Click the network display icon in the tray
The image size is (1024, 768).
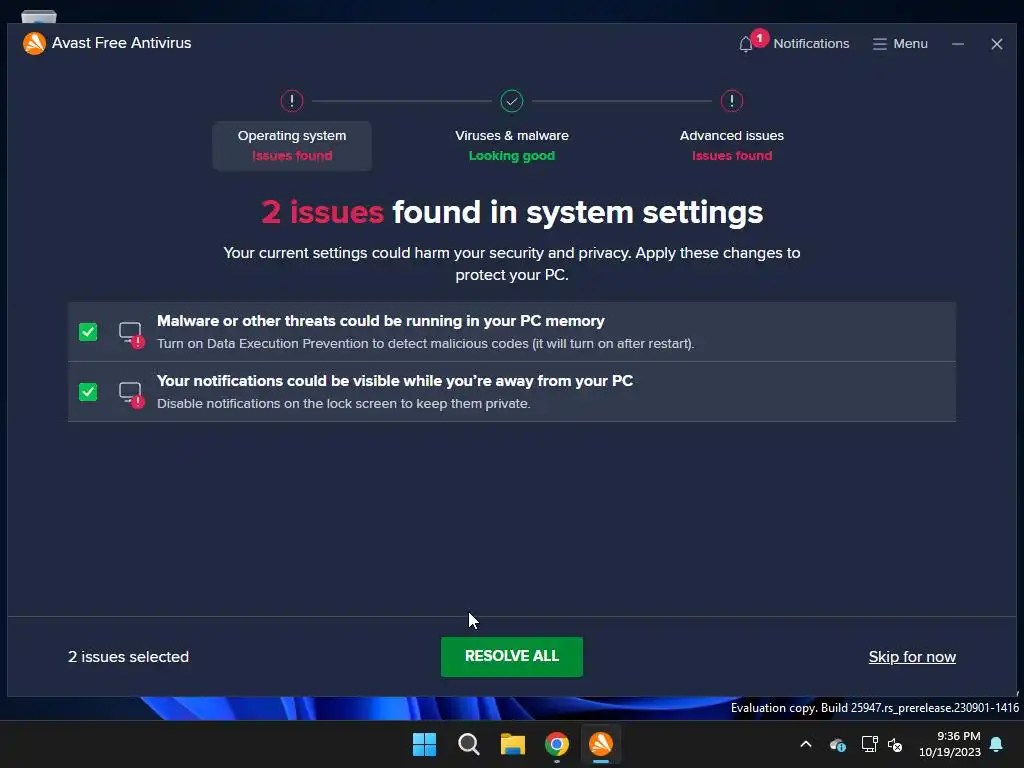tap(869, 744)
